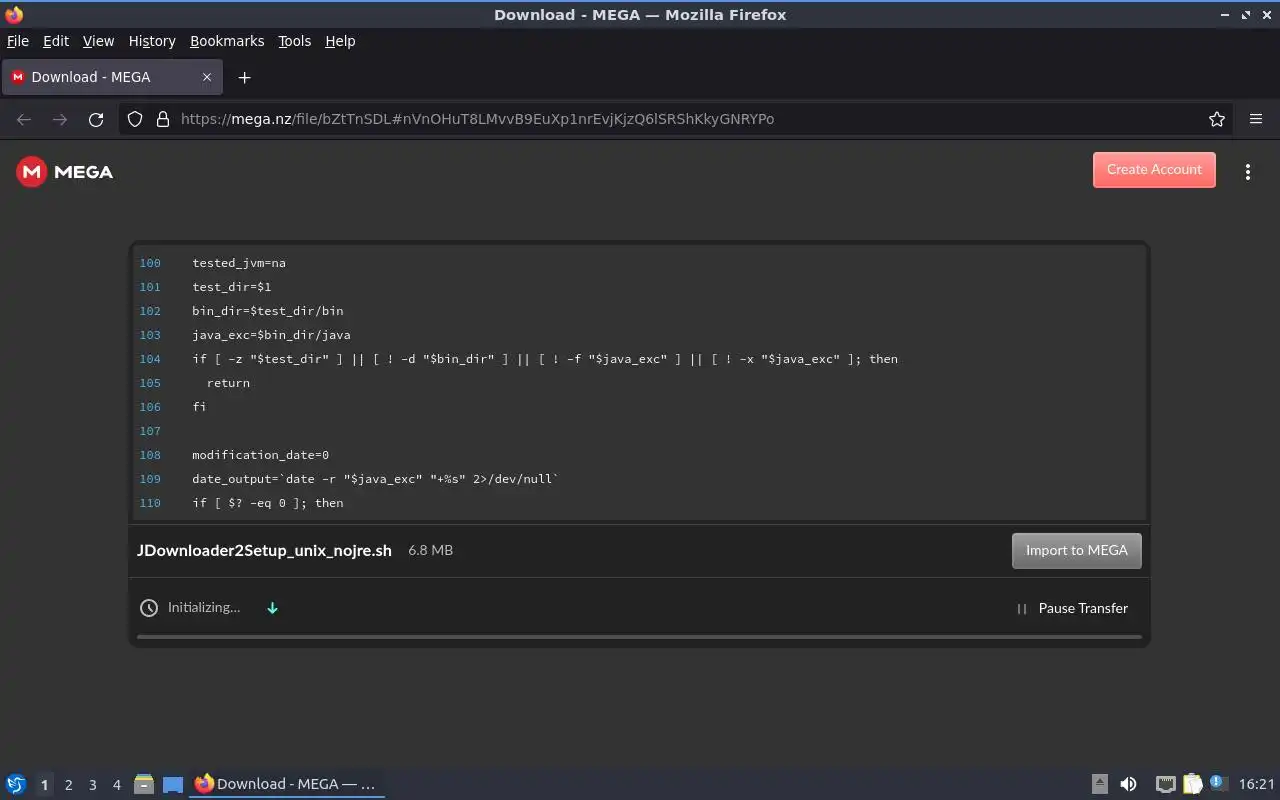The height and width of the screenshot is (800, 1280).
Task: Click the 16:21 clock in the taskbar
Action: [x=1257, y=784]
